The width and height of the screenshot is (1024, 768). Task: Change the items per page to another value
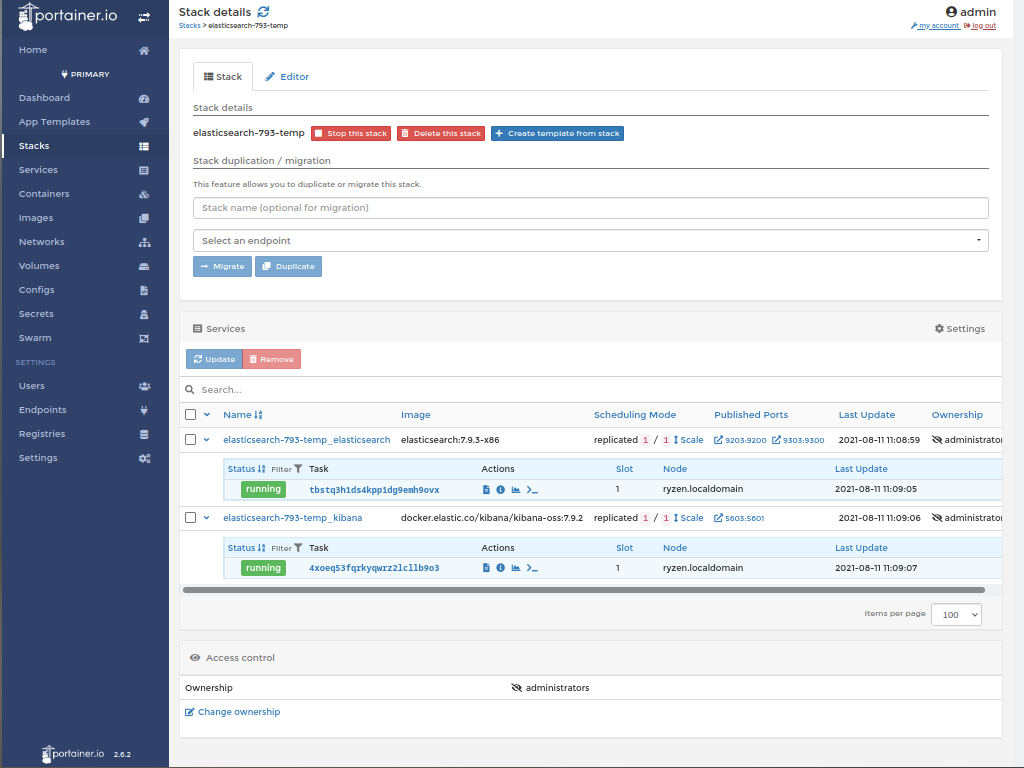point(956,614)
